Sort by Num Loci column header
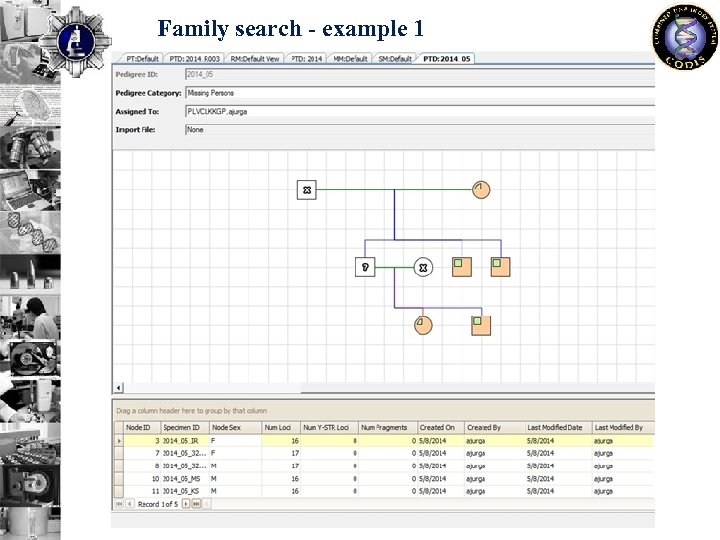 point(281,428)
